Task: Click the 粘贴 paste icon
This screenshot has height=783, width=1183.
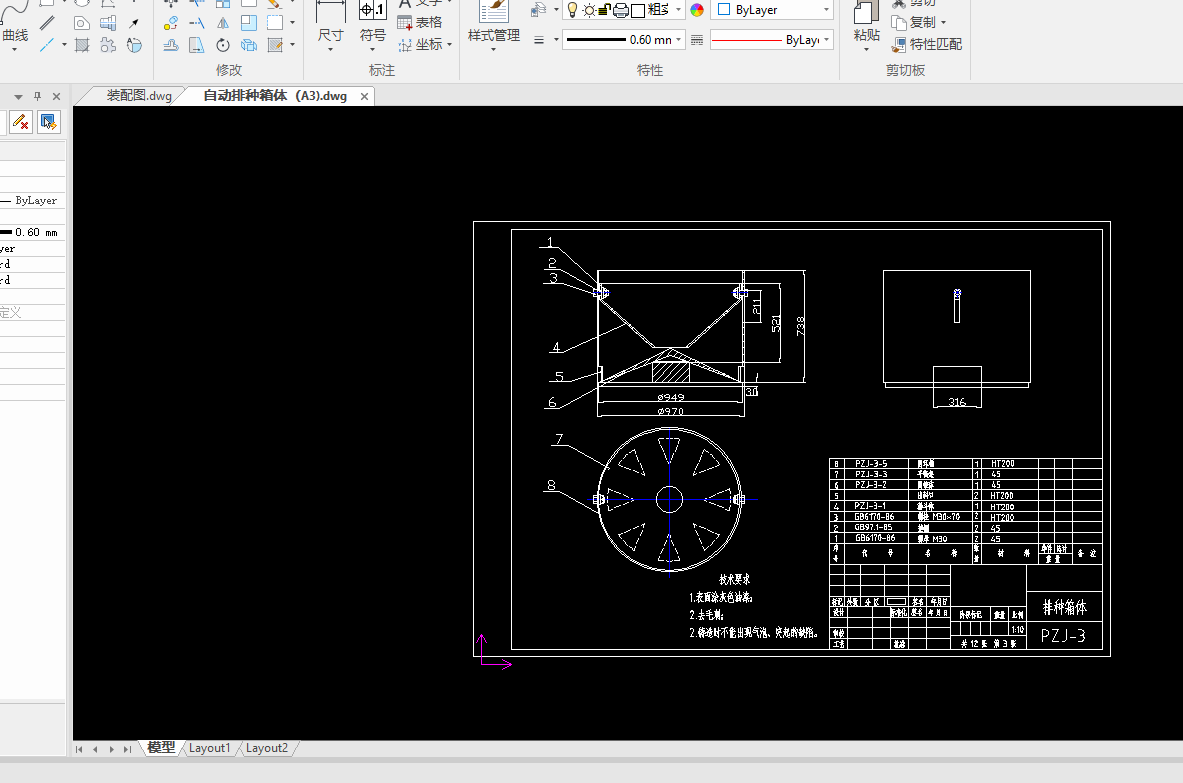Action: (866, 12)
